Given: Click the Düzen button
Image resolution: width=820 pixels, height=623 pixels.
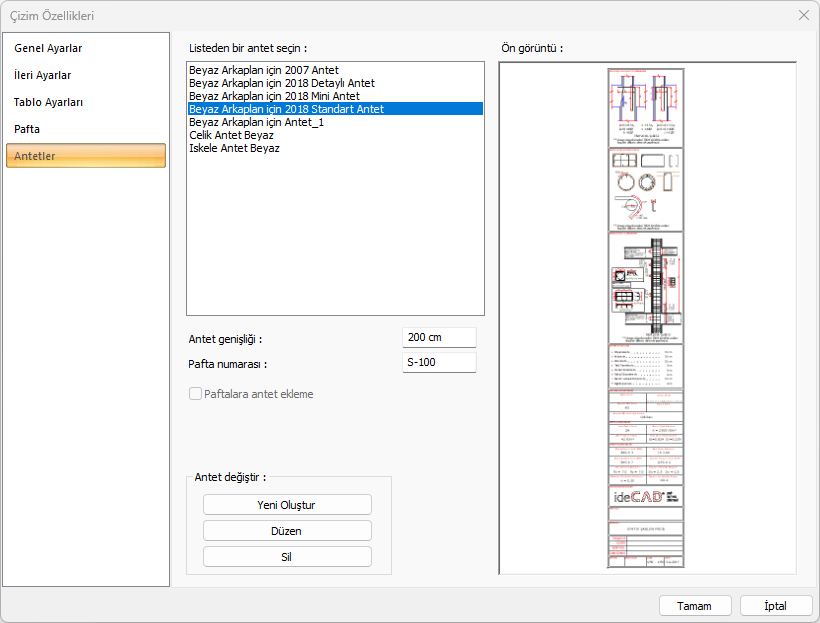Looking at the screenshot, I should pyautogui.click(x=287, y=531).
